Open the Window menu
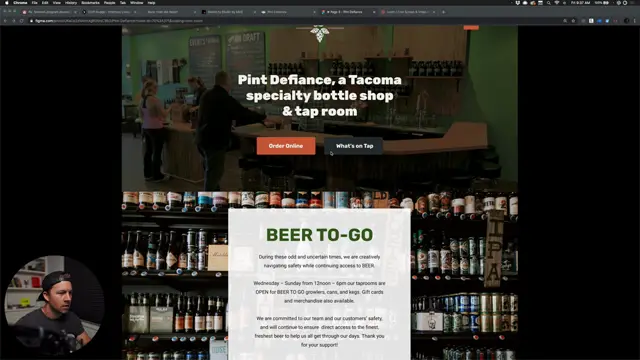 (x=136, y=2)
